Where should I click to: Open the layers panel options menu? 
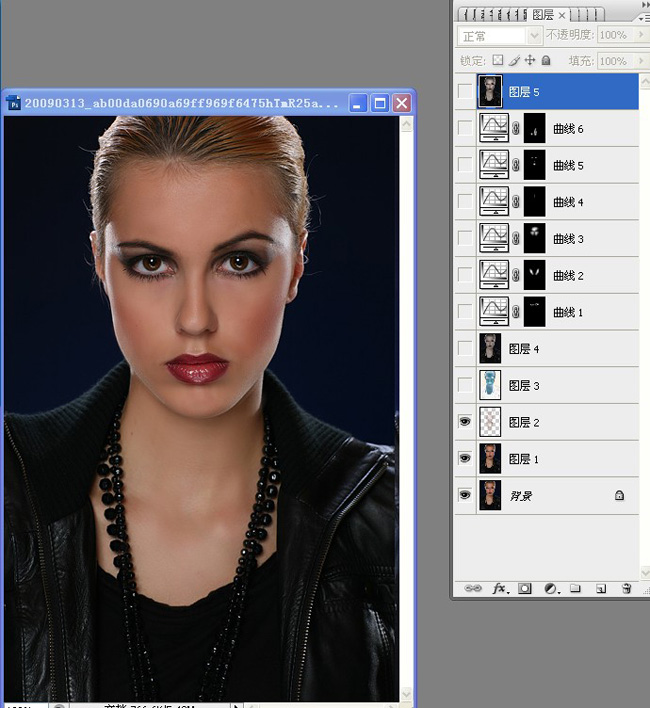644,19
